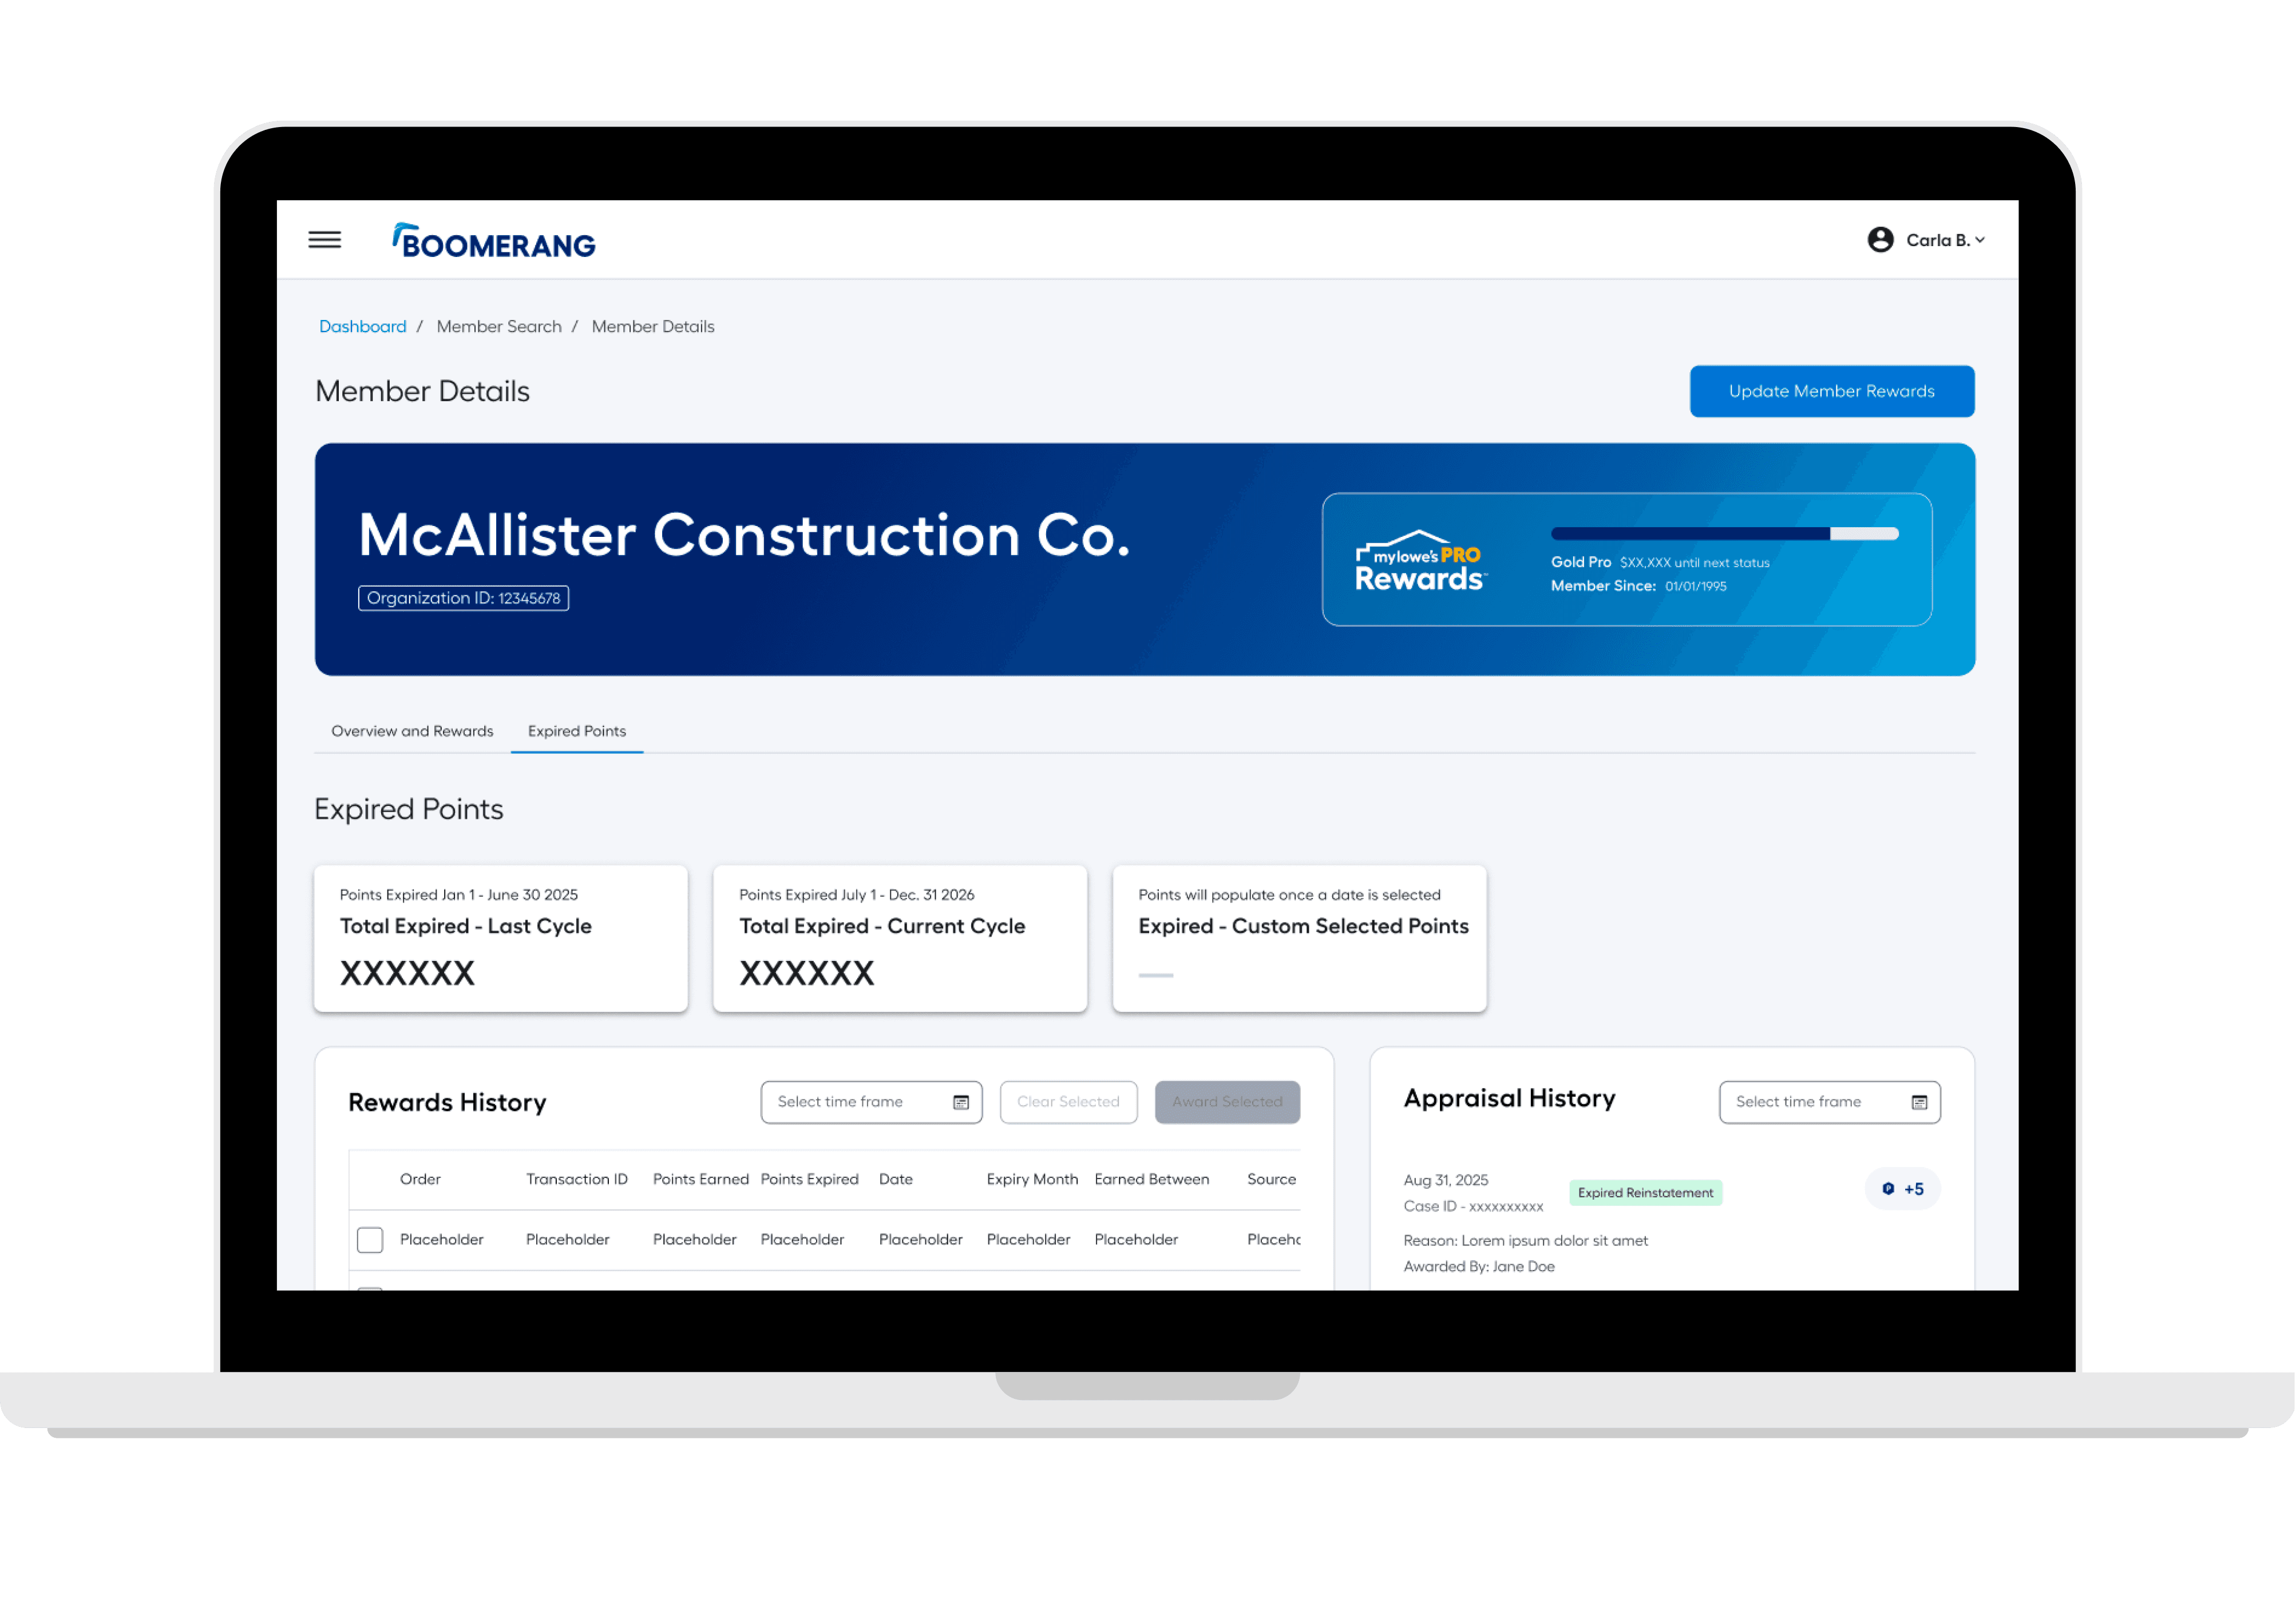Go to Dashboard breadcrumb link

(x=362, y=326)
